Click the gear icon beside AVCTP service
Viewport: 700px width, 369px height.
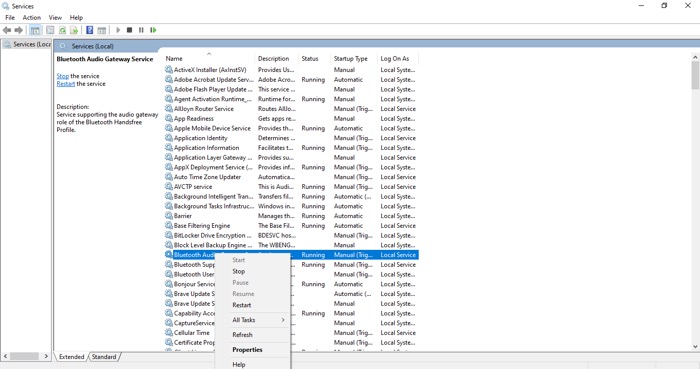coord(169,187)
